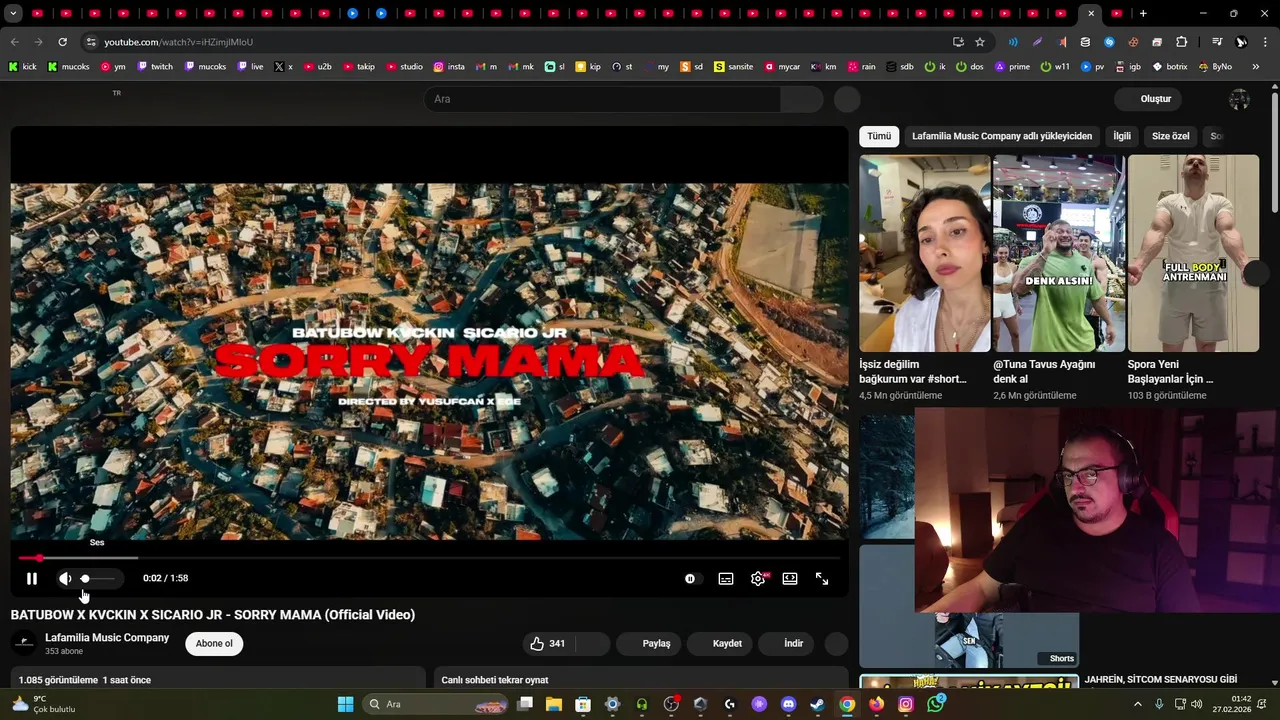This screenshot has height=720, width=1280.
Task: Click the YouTube address bar URL
Action: 178,42
